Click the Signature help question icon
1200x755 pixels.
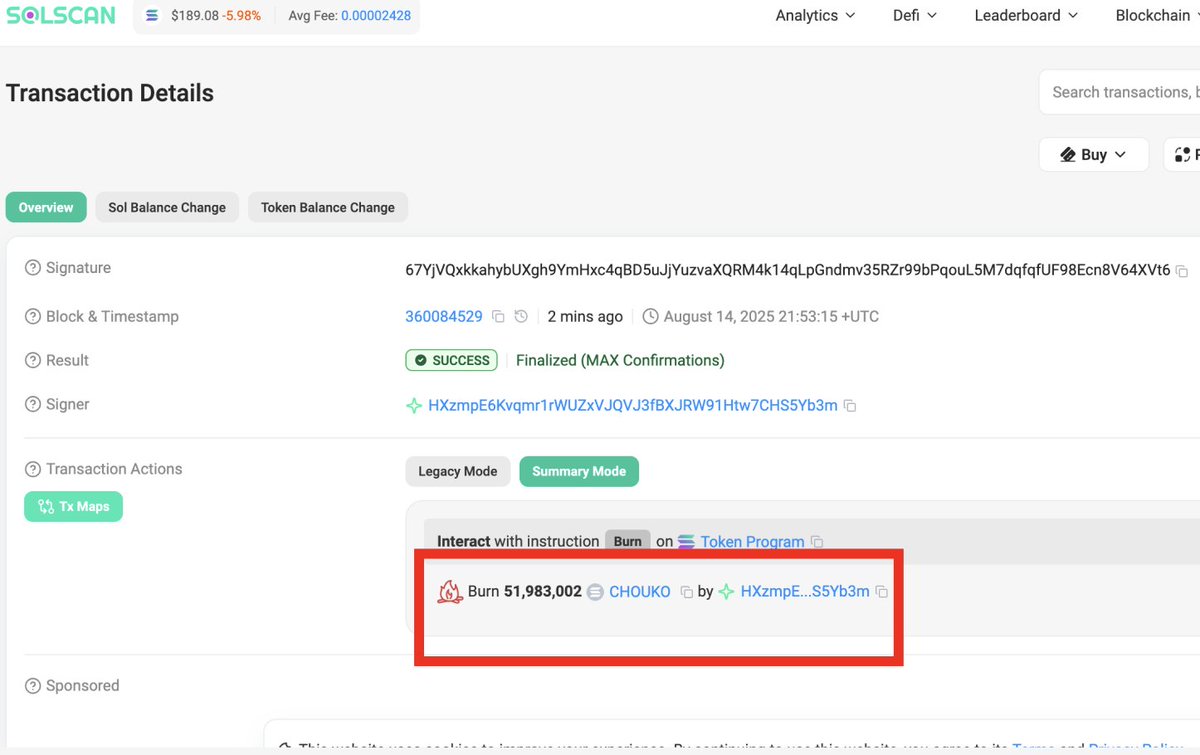coord(33,268)
